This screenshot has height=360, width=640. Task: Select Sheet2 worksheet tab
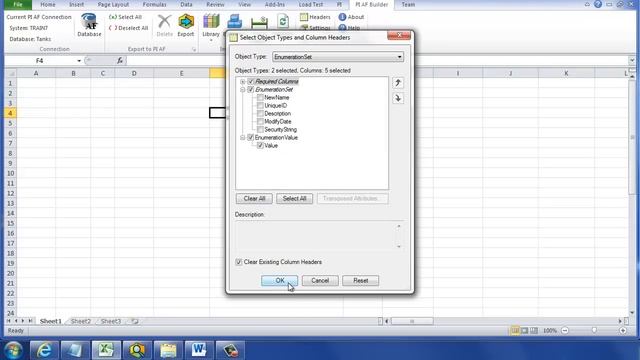click(81, 321)
